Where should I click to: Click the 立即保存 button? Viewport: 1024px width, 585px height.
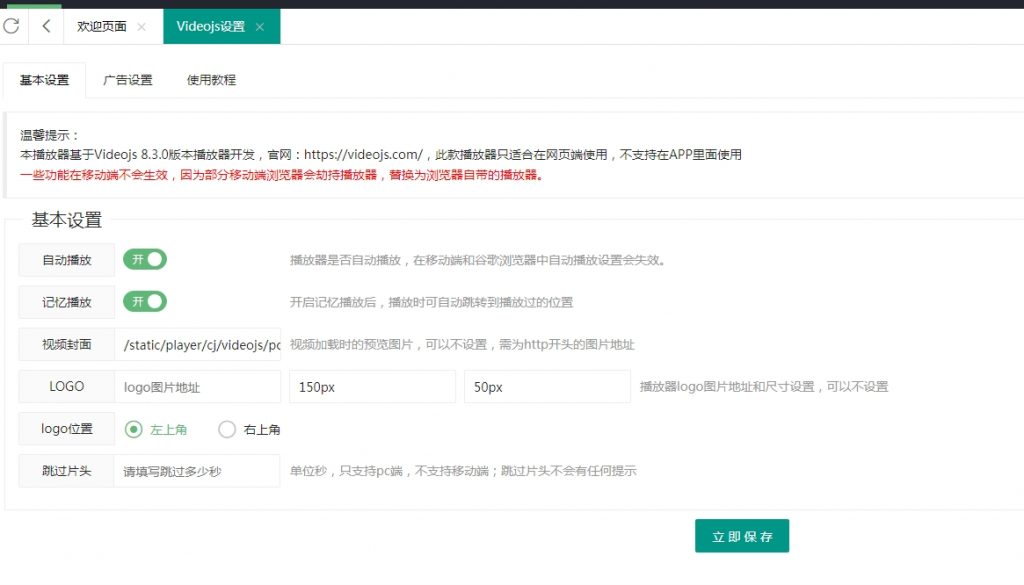point(742,536)
